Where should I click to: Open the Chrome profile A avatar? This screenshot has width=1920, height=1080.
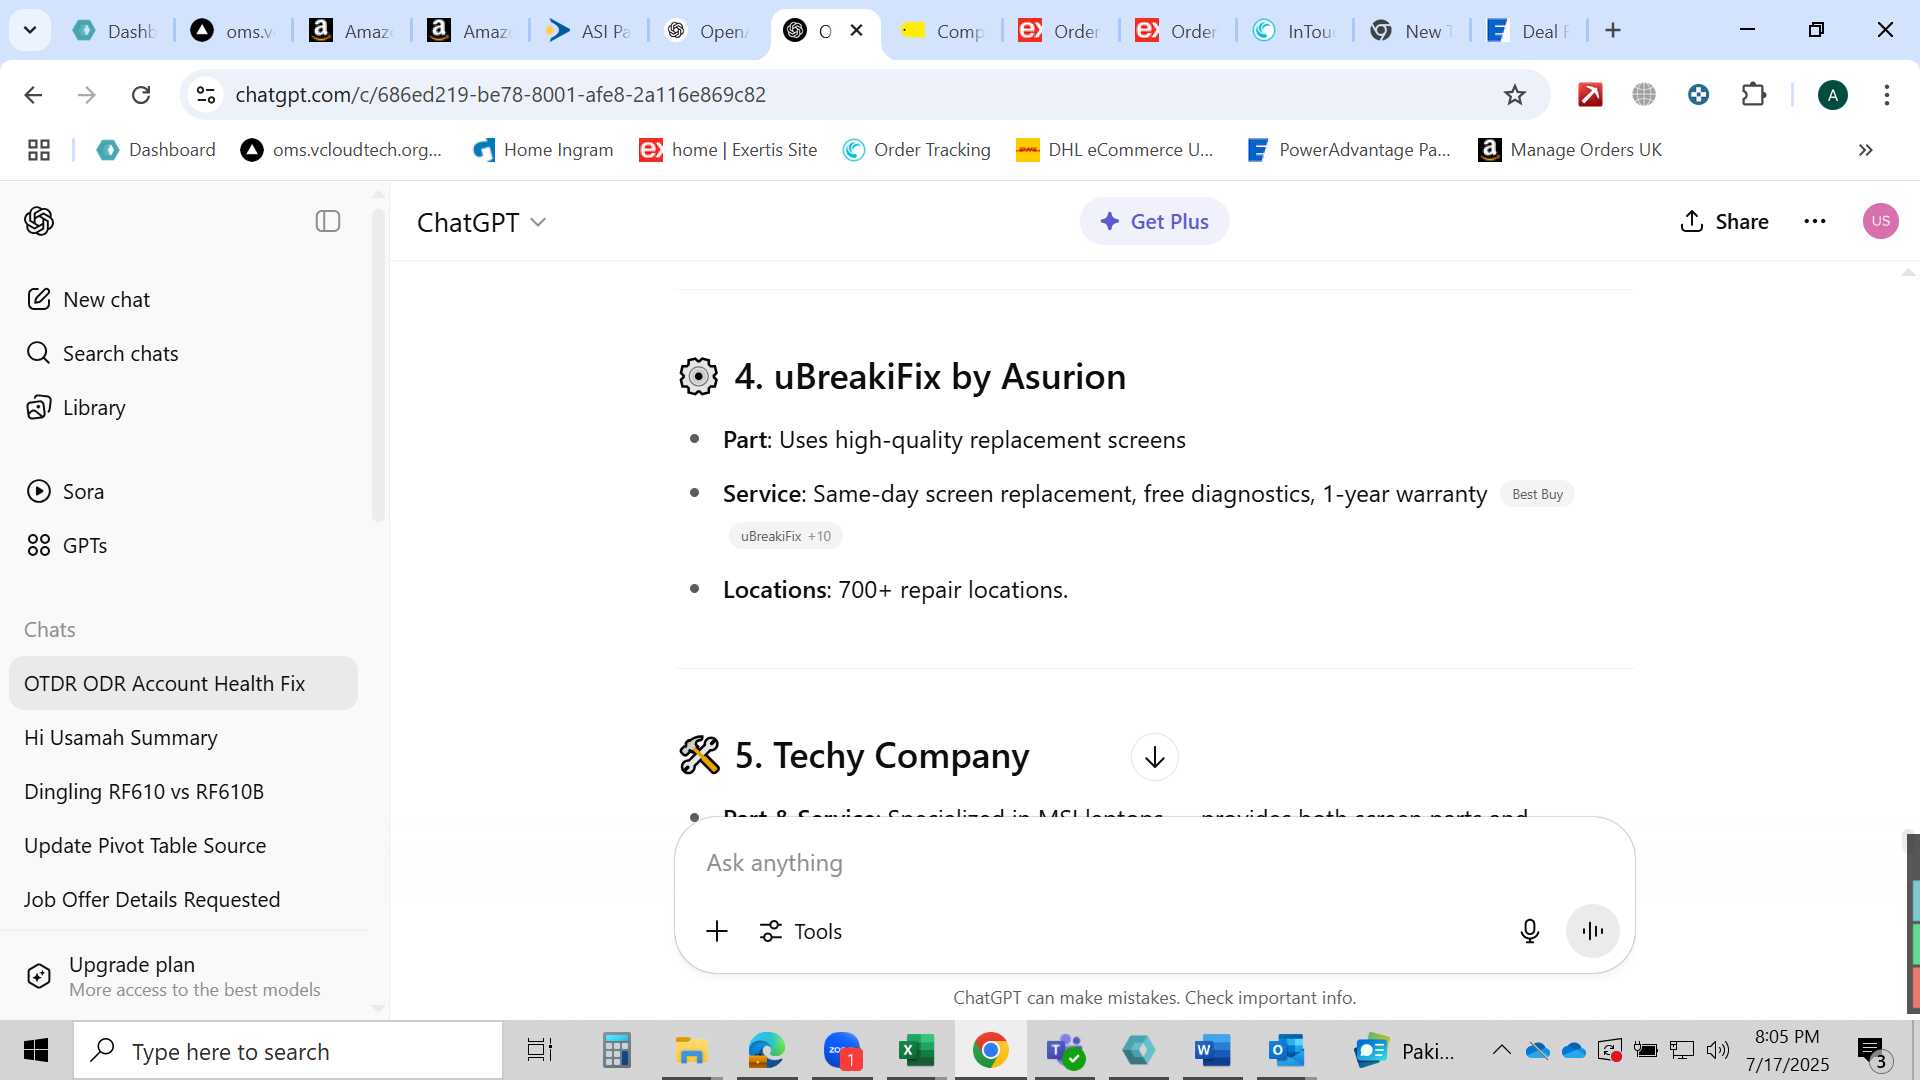click(1833, 95)
